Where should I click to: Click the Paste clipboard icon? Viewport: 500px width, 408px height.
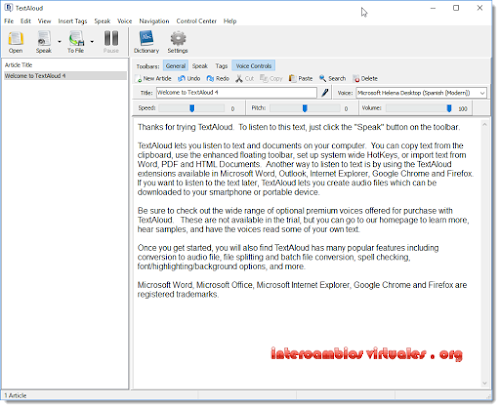click(x=301, y=79)
